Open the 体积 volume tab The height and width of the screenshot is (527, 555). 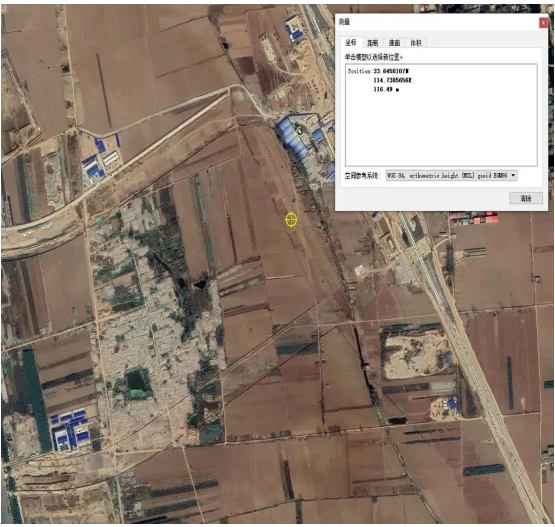point(416,43)
